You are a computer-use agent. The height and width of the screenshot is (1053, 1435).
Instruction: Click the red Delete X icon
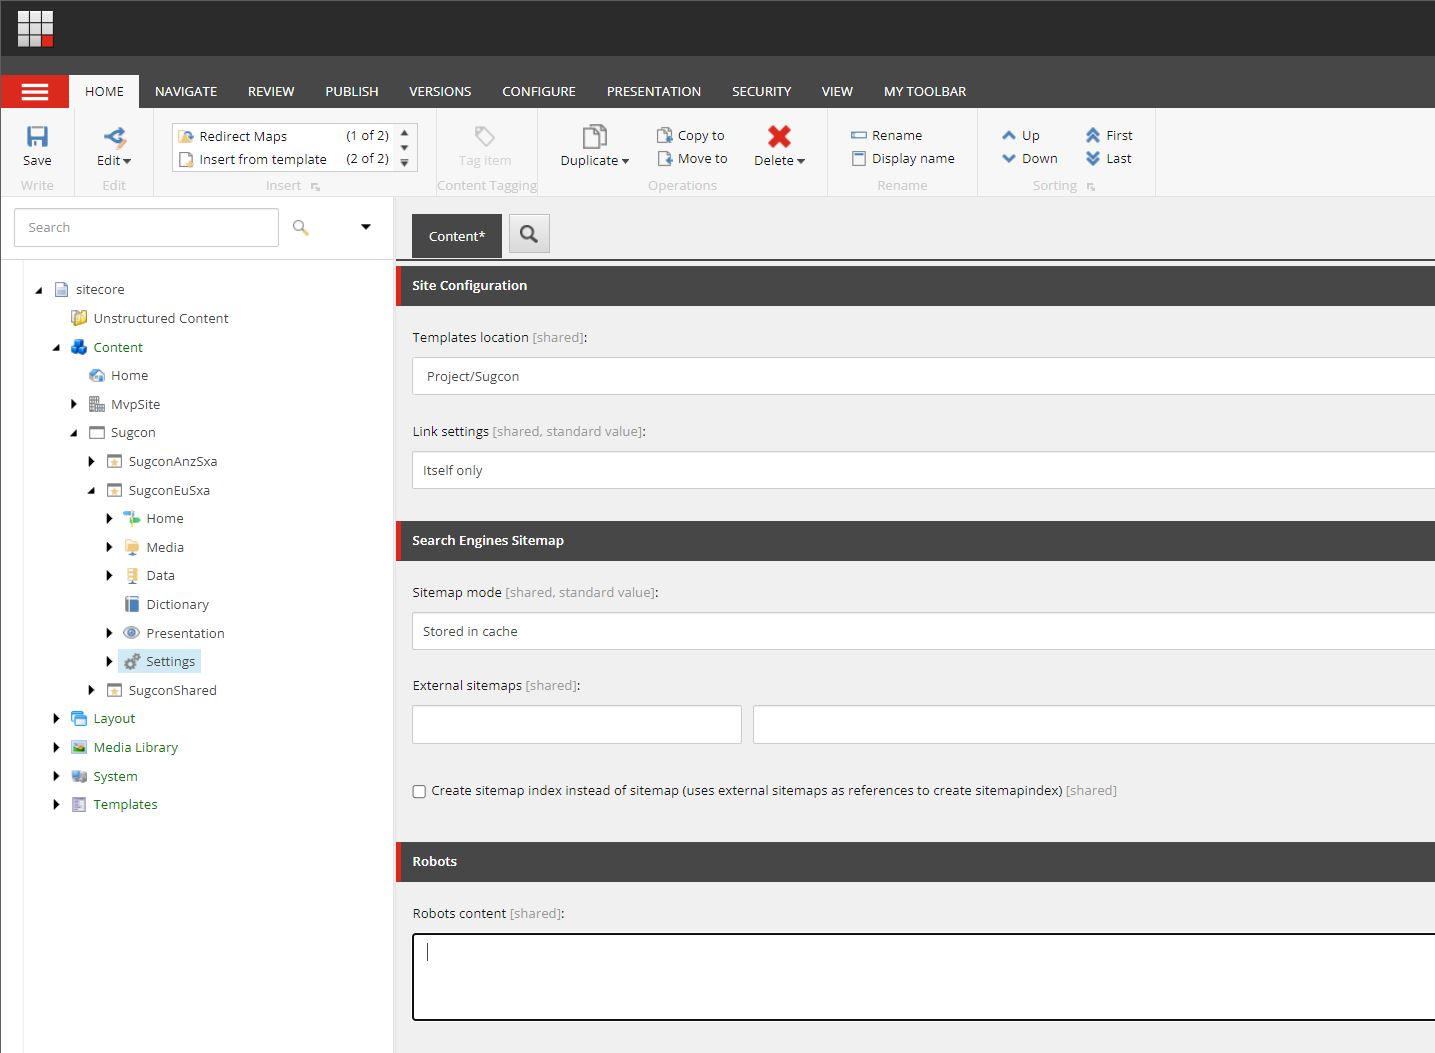(x=780, y=137)
